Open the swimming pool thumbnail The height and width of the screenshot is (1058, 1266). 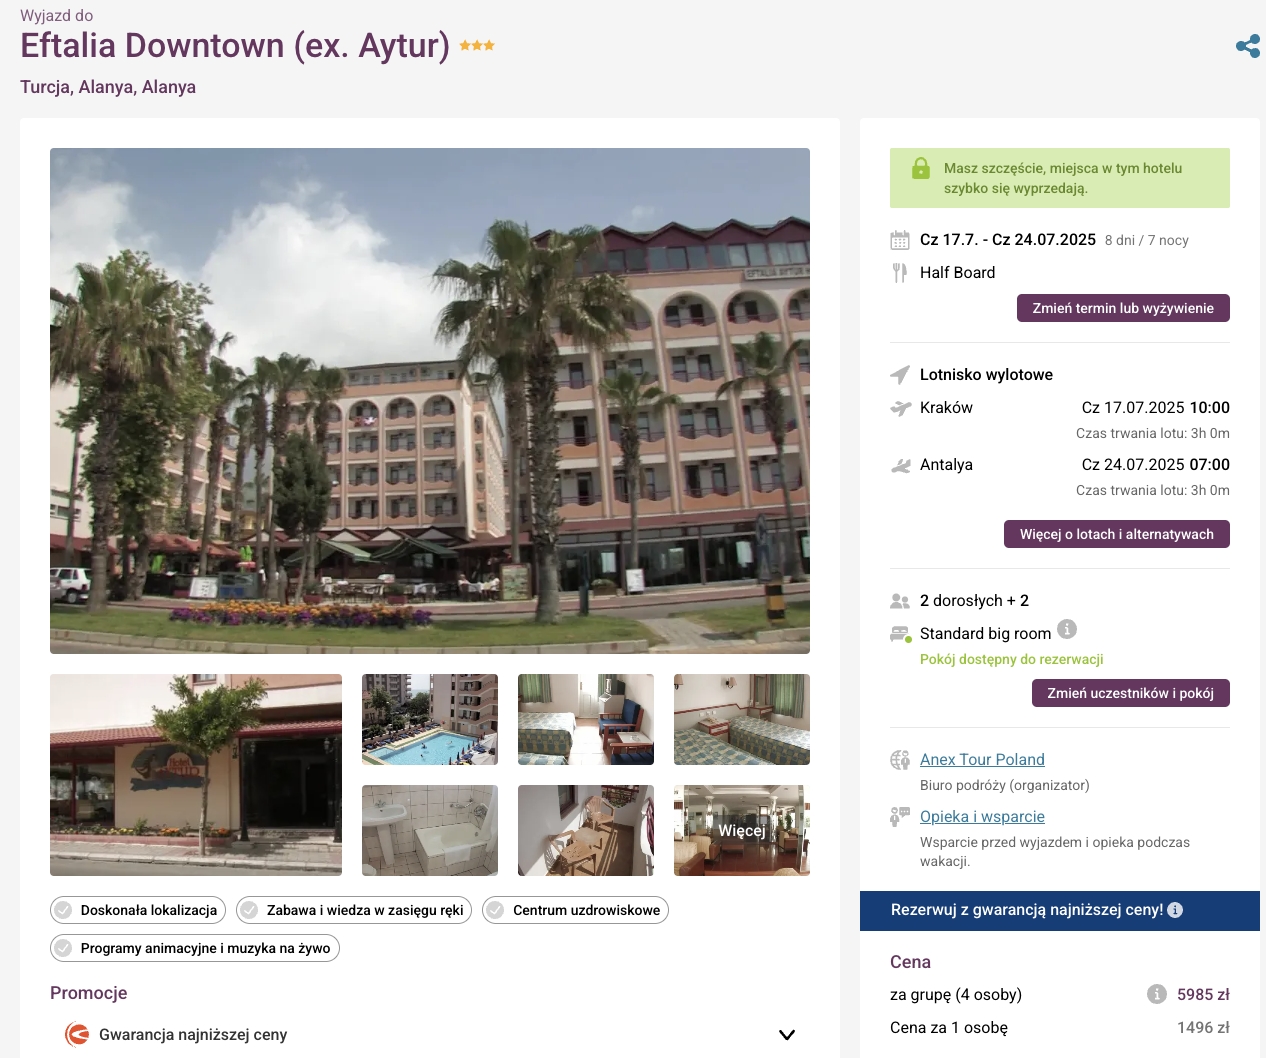430,720
